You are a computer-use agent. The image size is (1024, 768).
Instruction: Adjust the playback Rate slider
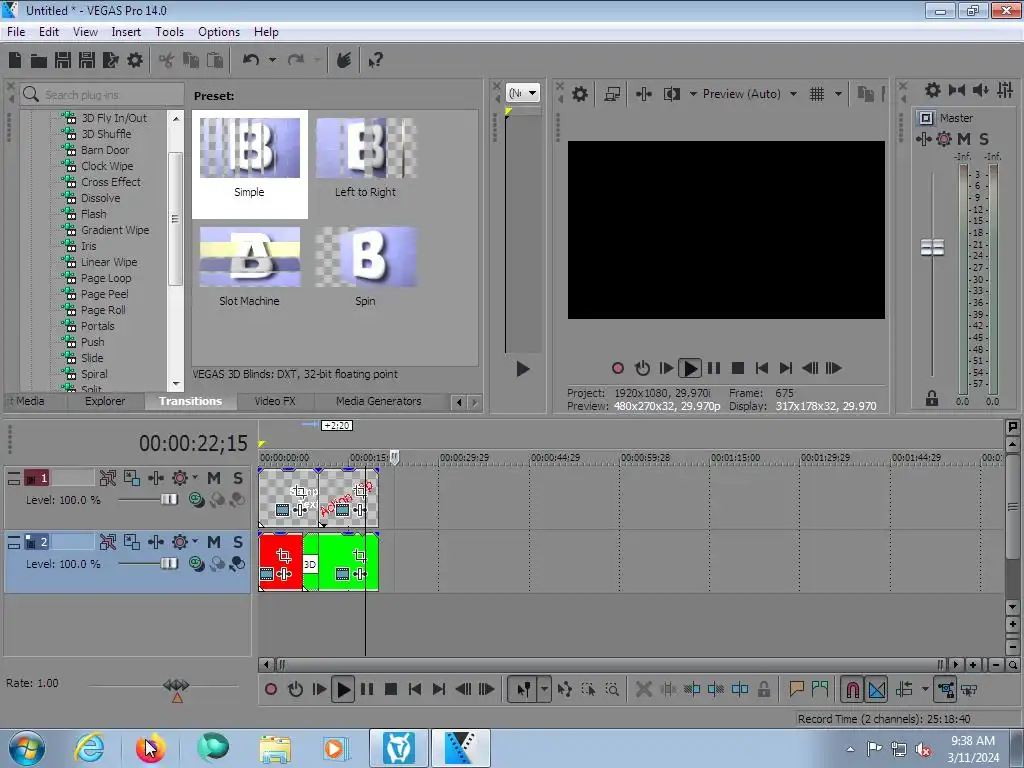tap(176, 685)
